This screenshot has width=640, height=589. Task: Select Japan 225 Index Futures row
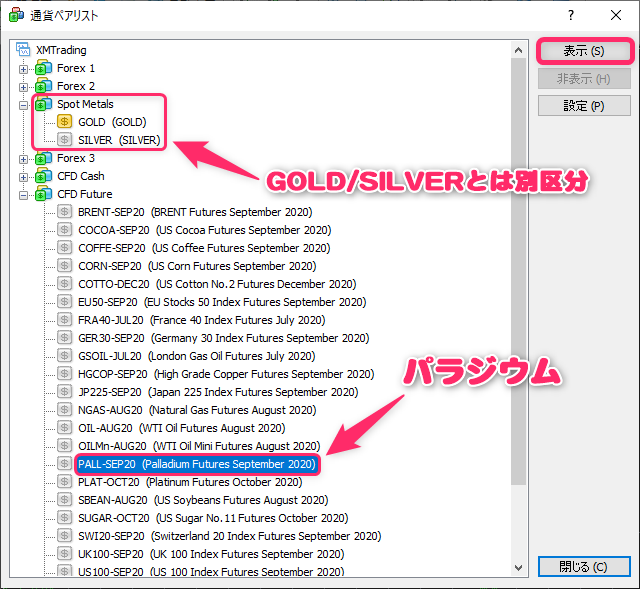click(x=218, y=392)
